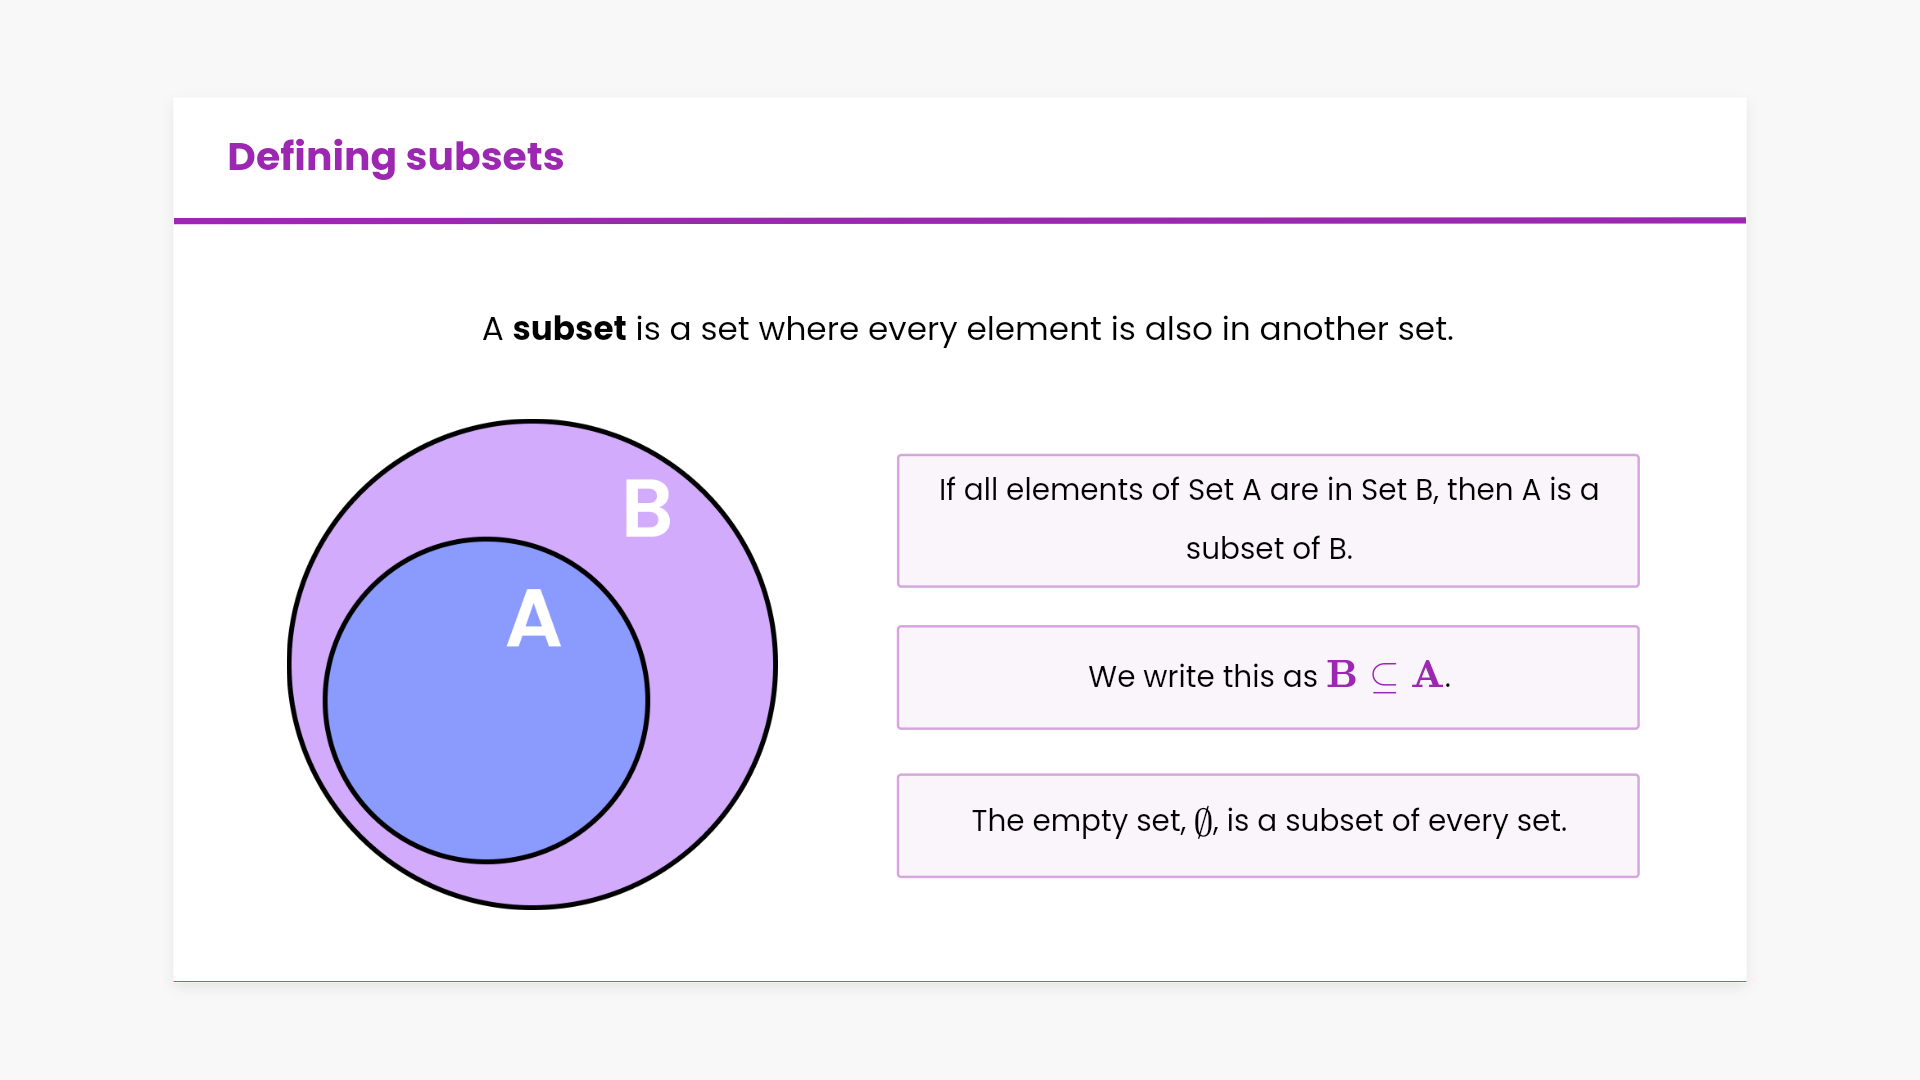Click the words "another set" in the definition
Screen dimensions: 1920x1080
1355,329
